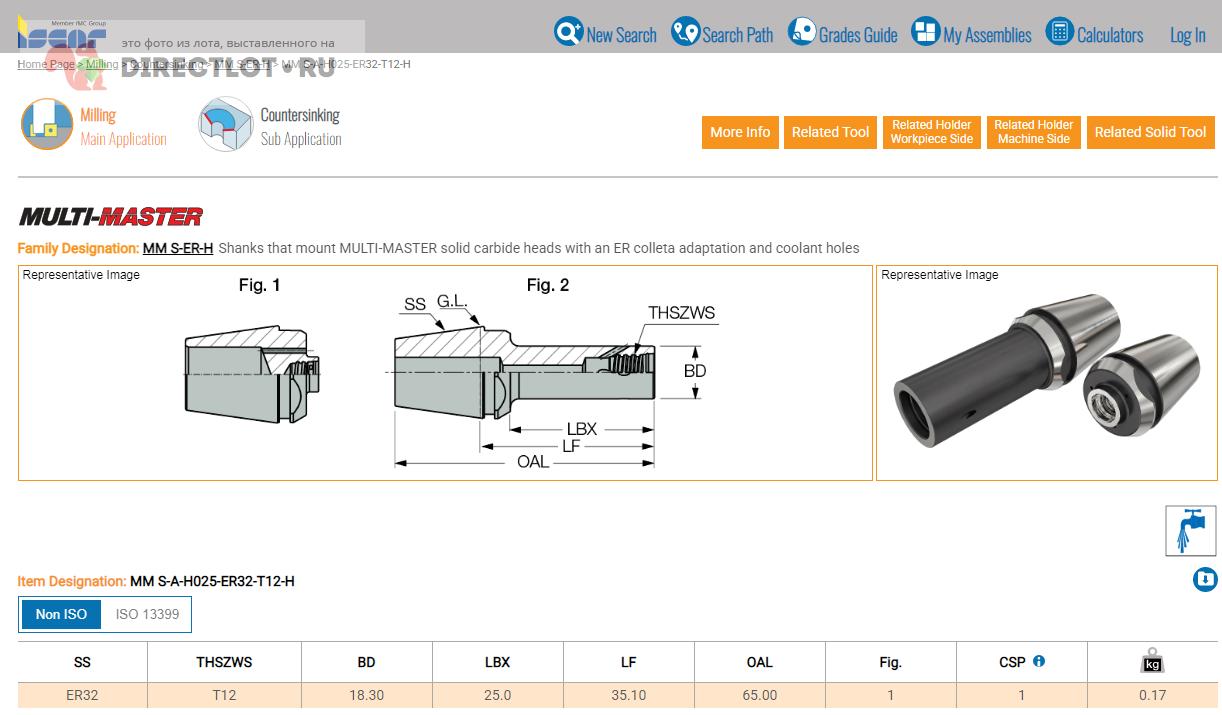
Task: Click the CSP info icon
Action: coord(1039,661)
